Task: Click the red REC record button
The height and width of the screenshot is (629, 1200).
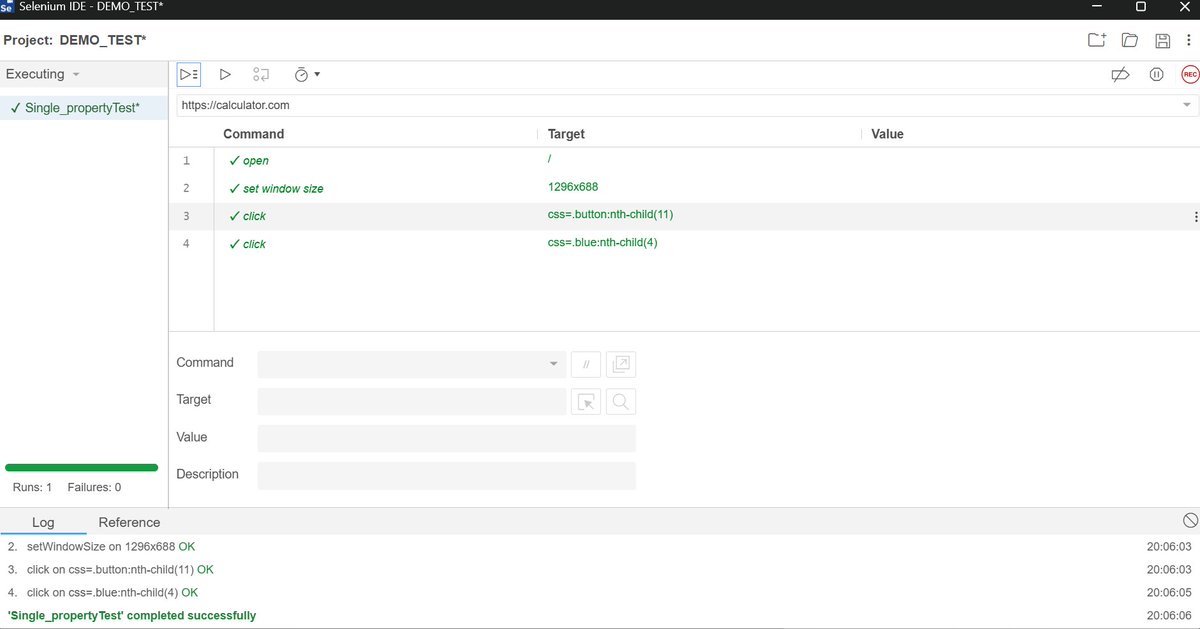Action: pyautogui.click(x=1190, y=74)
